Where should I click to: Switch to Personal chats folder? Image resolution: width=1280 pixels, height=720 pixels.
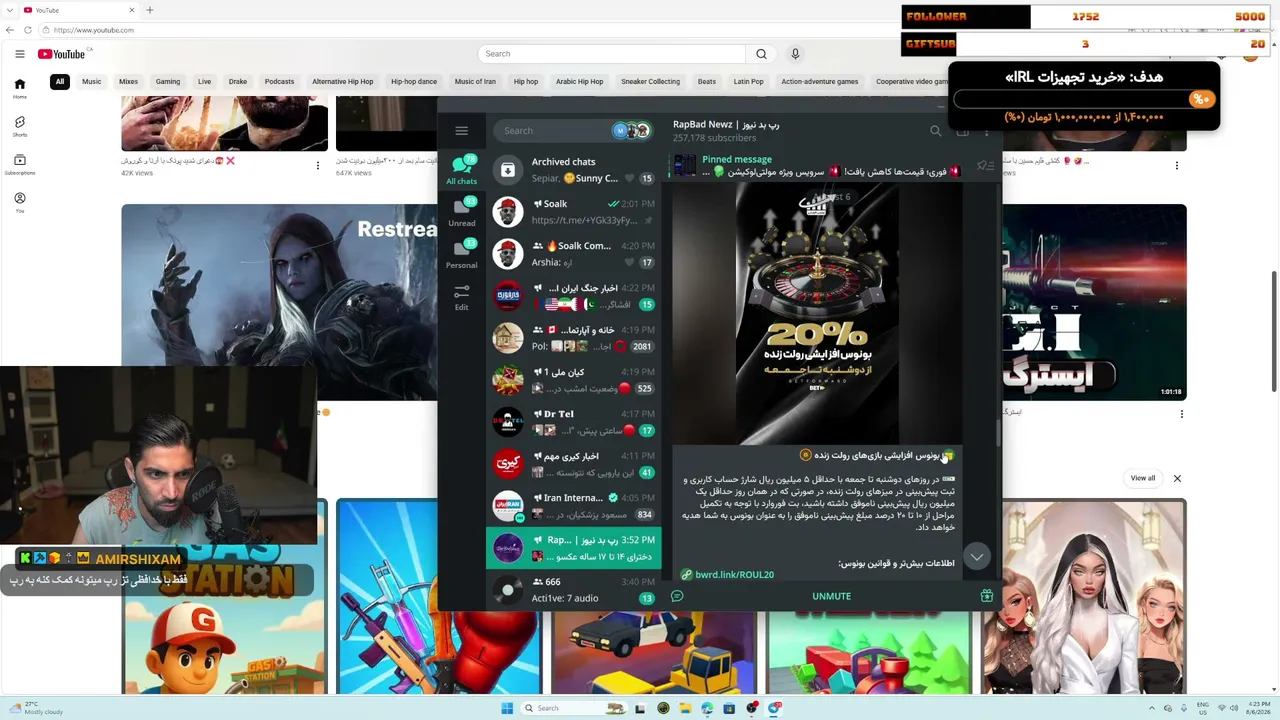(462, 255)
